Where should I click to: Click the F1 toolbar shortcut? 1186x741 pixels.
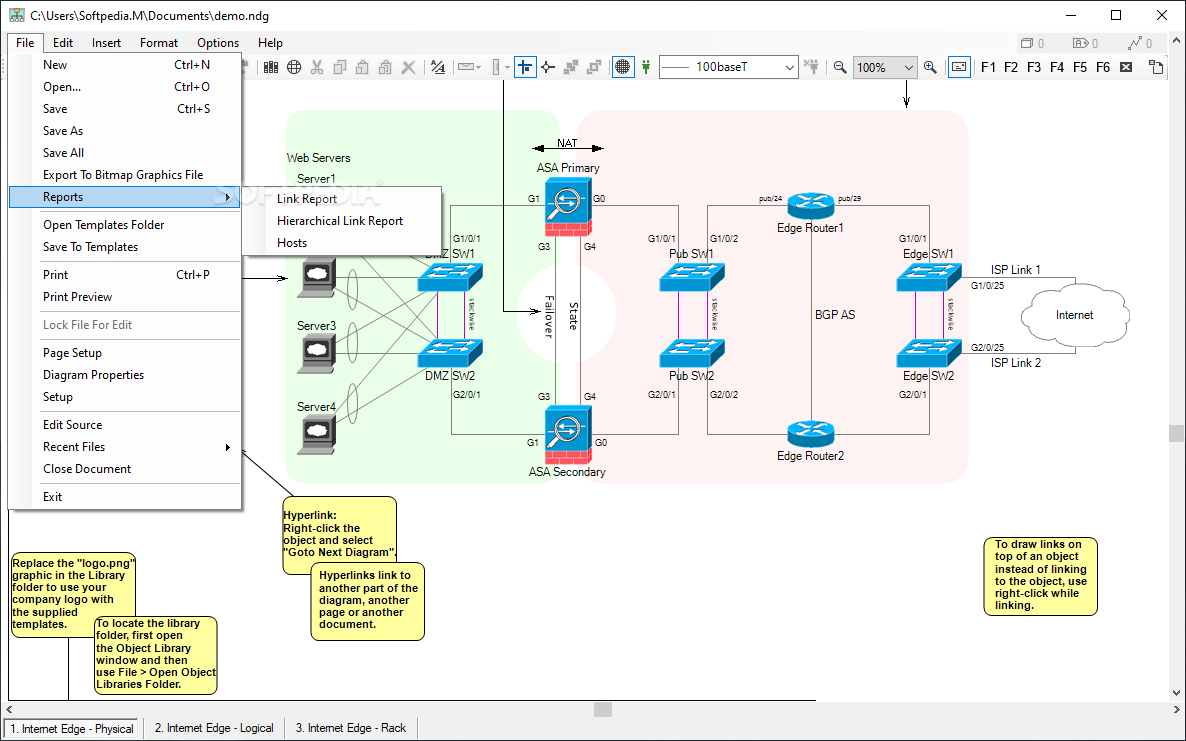tap(988, 67)
